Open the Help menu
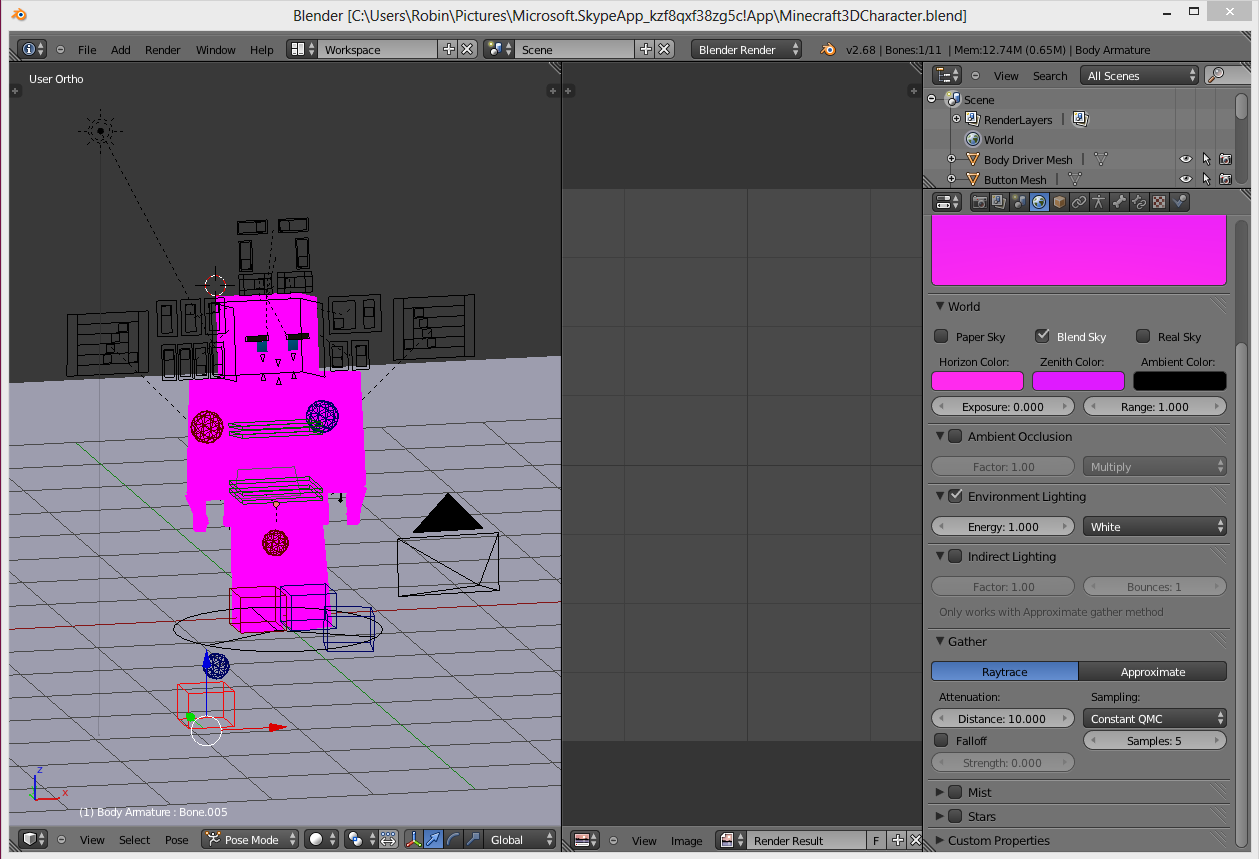1259x859 pixels. 262,50
